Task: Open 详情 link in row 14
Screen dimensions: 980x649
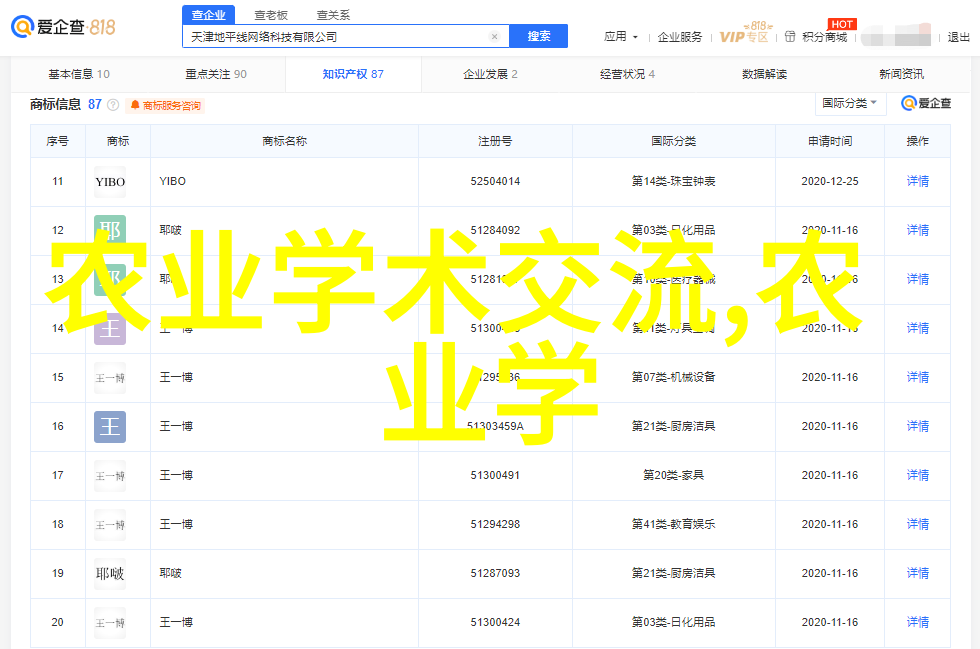Action: point(918,328)
